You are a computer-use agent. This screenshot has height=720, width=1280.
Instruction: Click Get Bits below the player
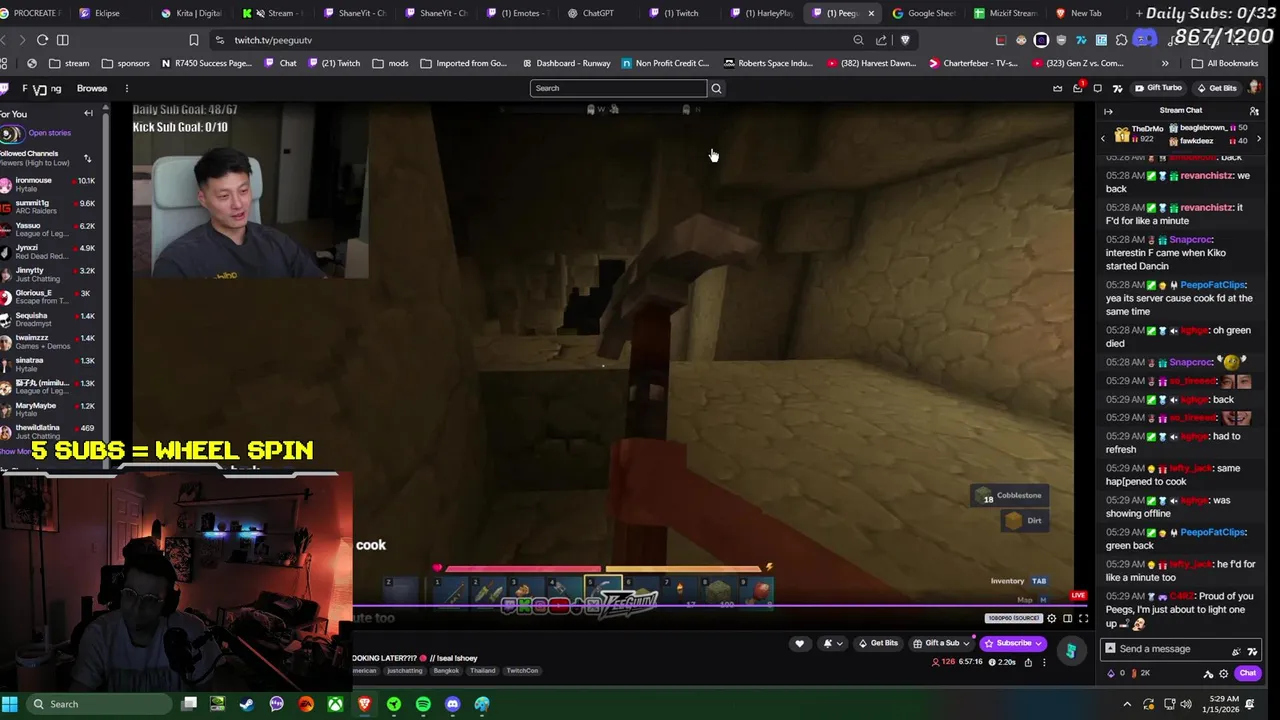tap(878, 643)
